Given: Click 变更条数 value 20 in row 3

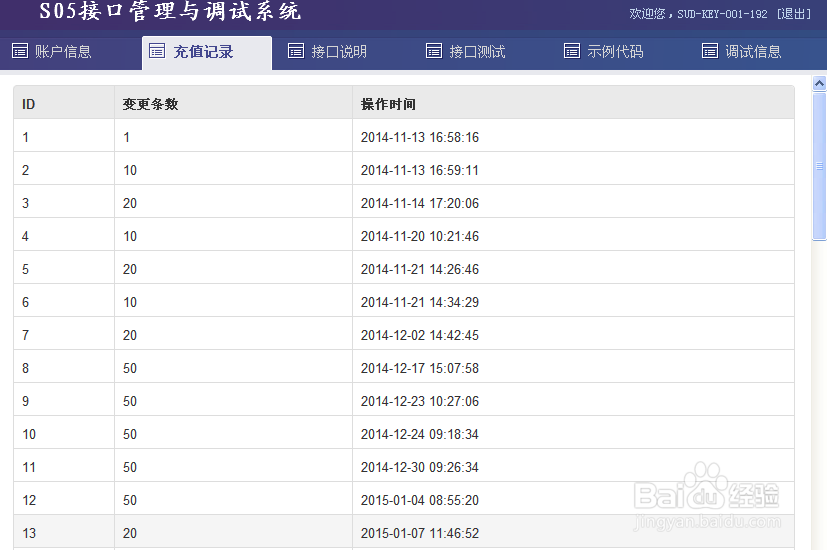Looking at the screenshot, I should point(130,203).
